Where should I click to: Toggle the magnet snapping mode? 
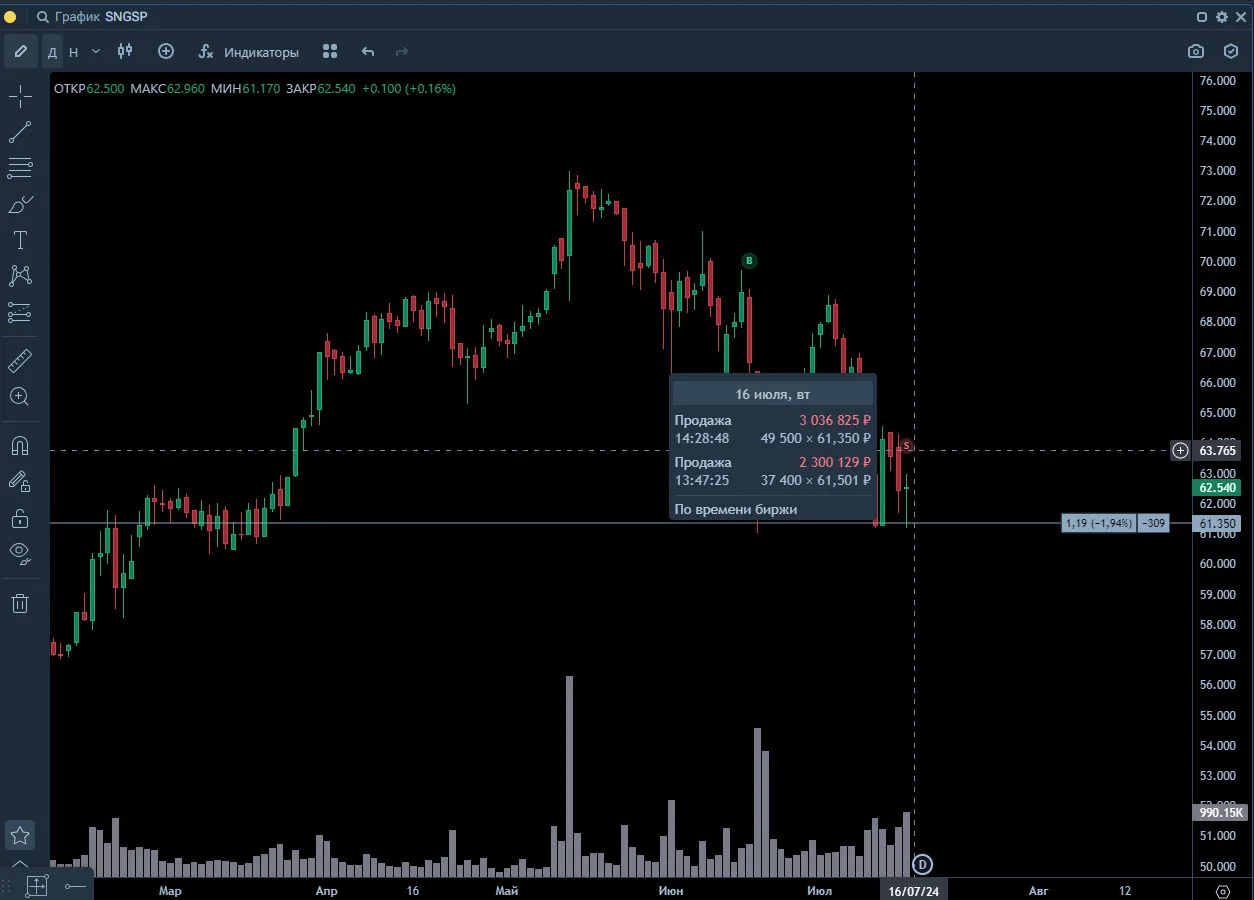(20, 445)
